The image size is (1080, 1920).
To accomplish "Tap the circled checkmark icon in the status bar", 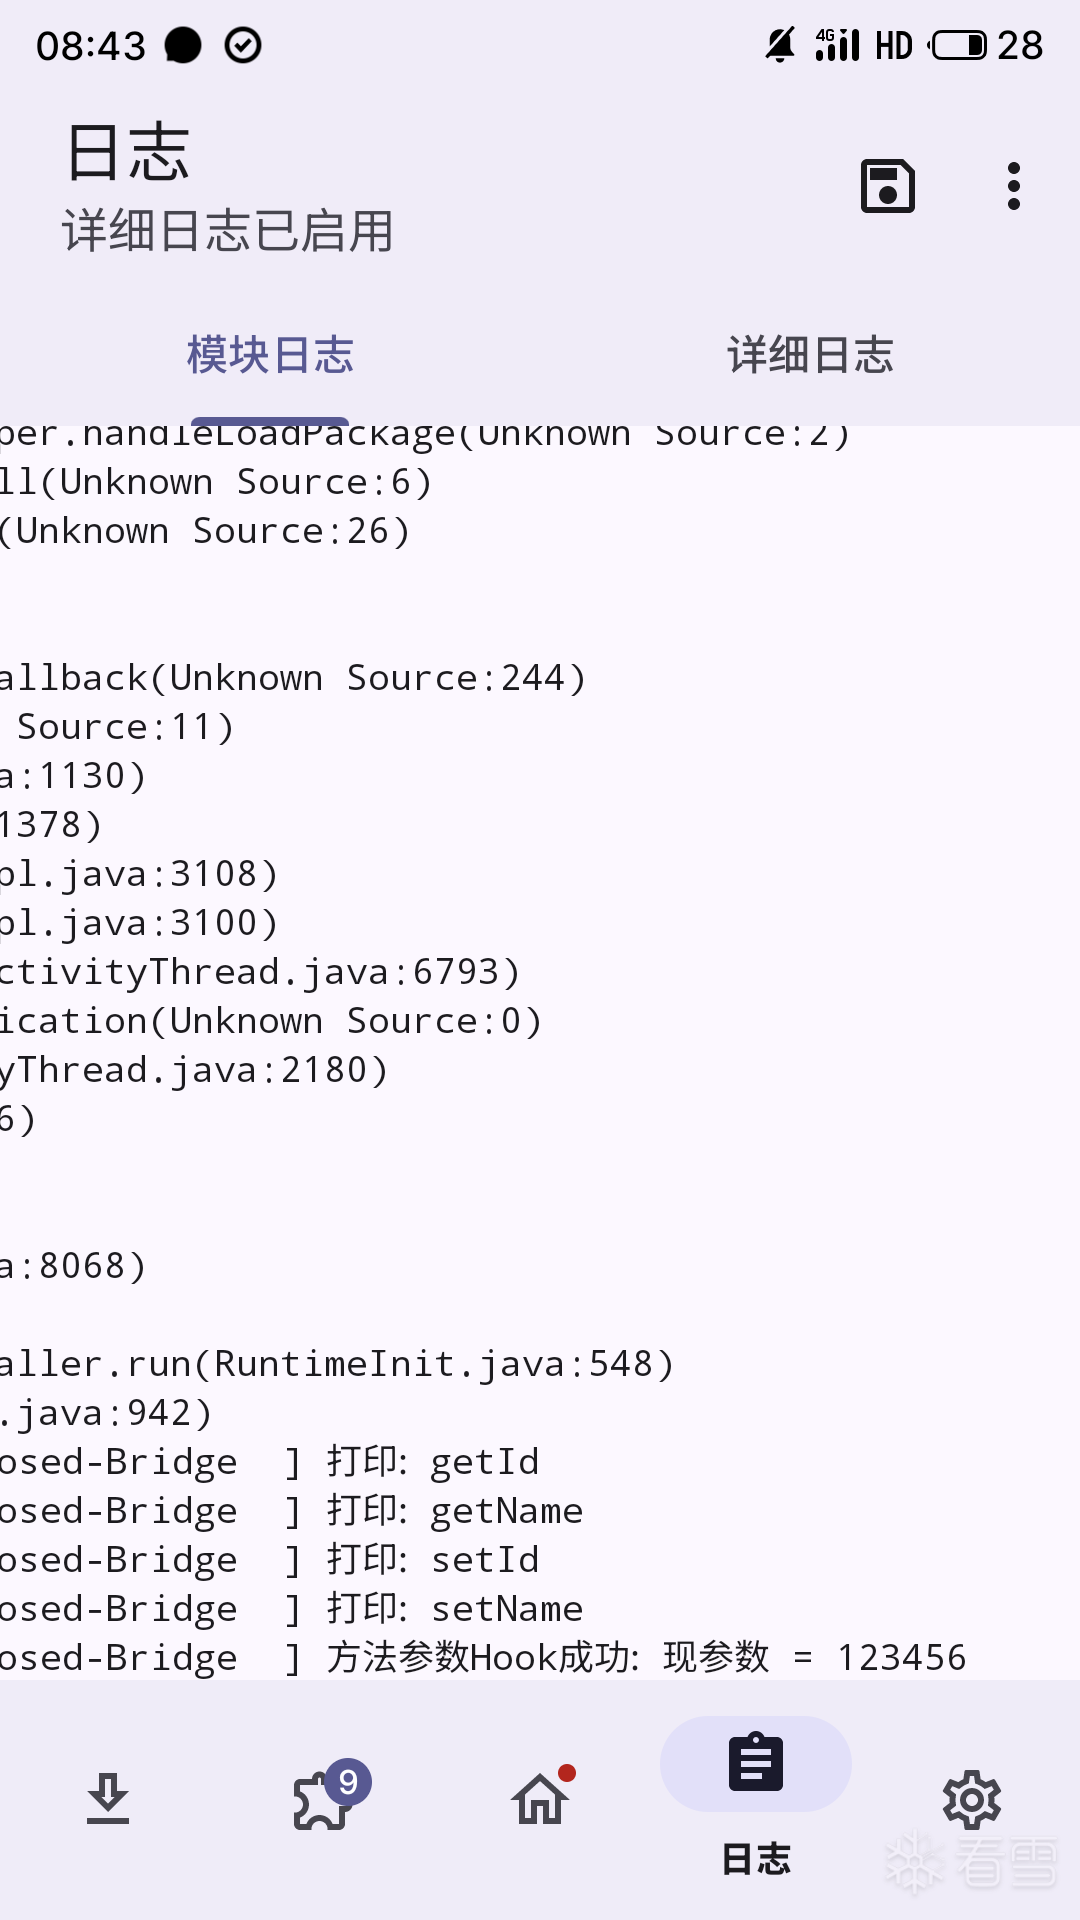I will point(243,45).
